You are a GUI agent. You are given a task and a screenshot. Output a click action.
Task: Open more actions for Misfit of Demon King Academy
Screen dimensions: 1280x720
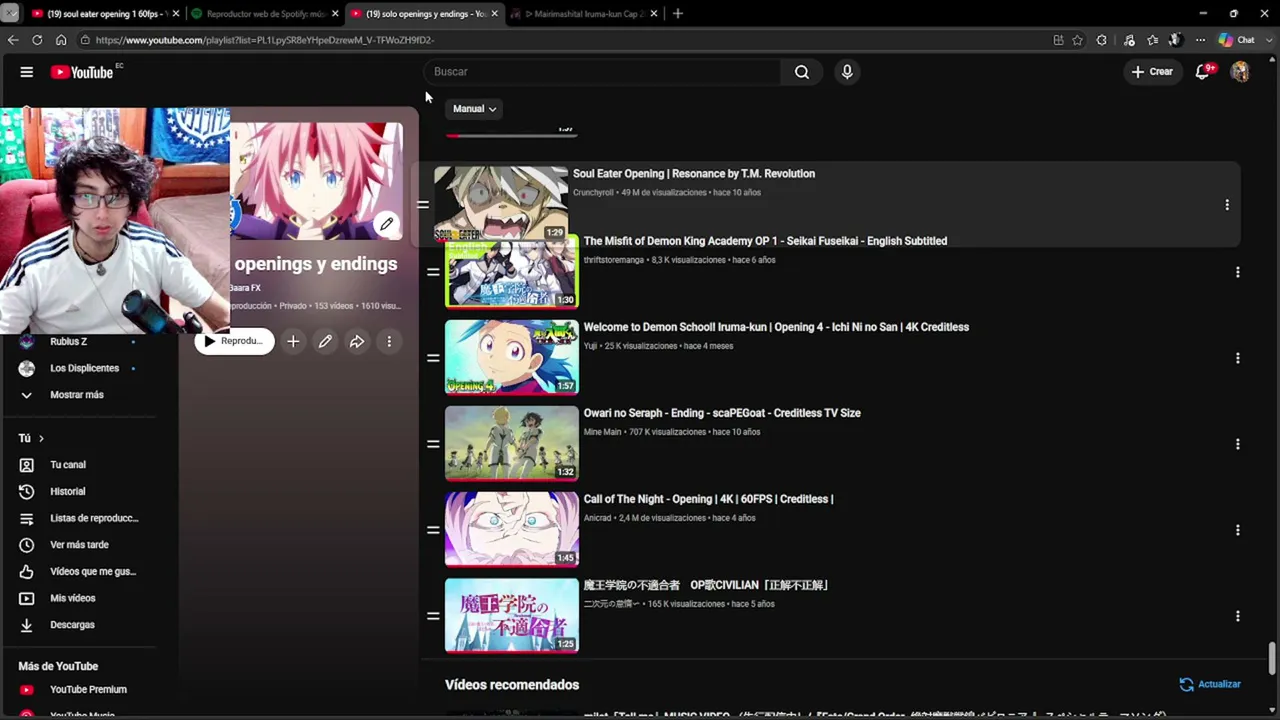(x=1238, y=272)
